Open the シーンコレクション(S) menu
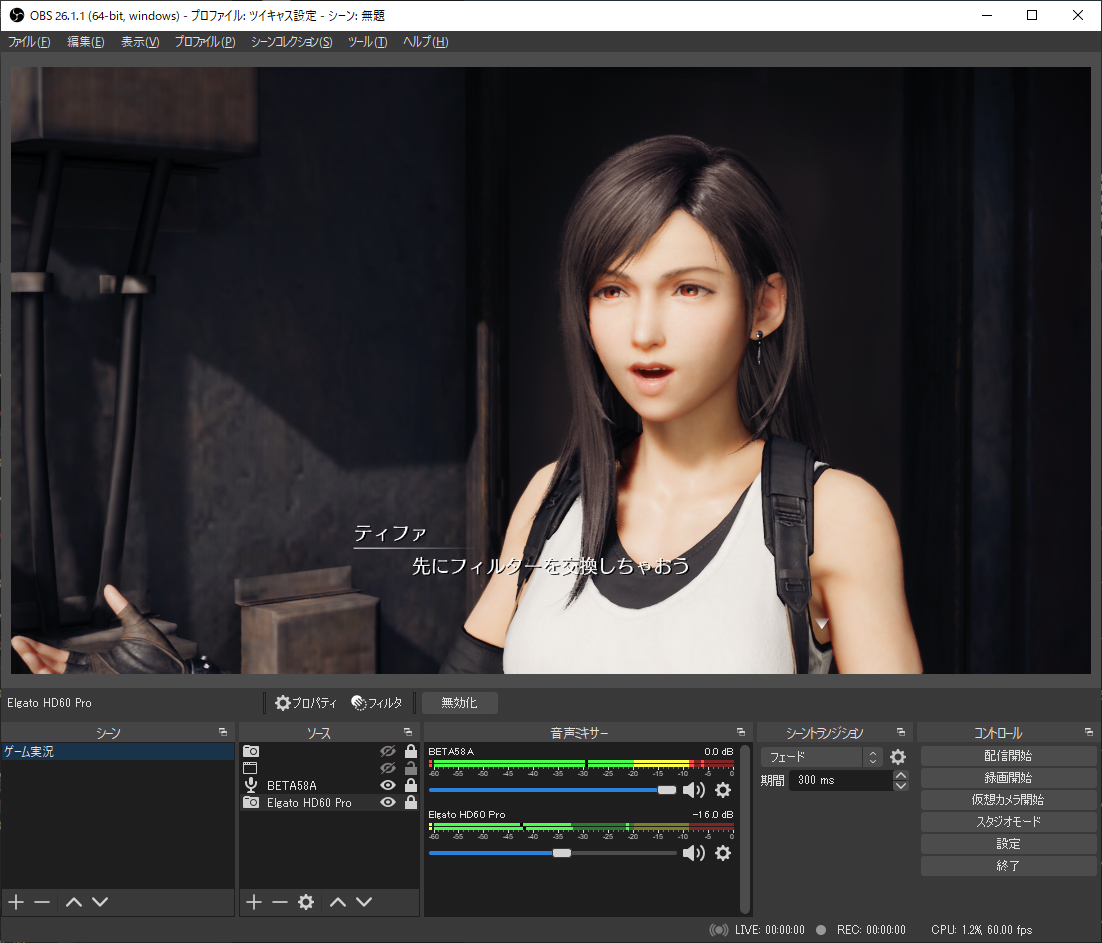Image resolution: width=1102 pixels, height=943 pixels. pyautogui.click(x=292, y=42)
